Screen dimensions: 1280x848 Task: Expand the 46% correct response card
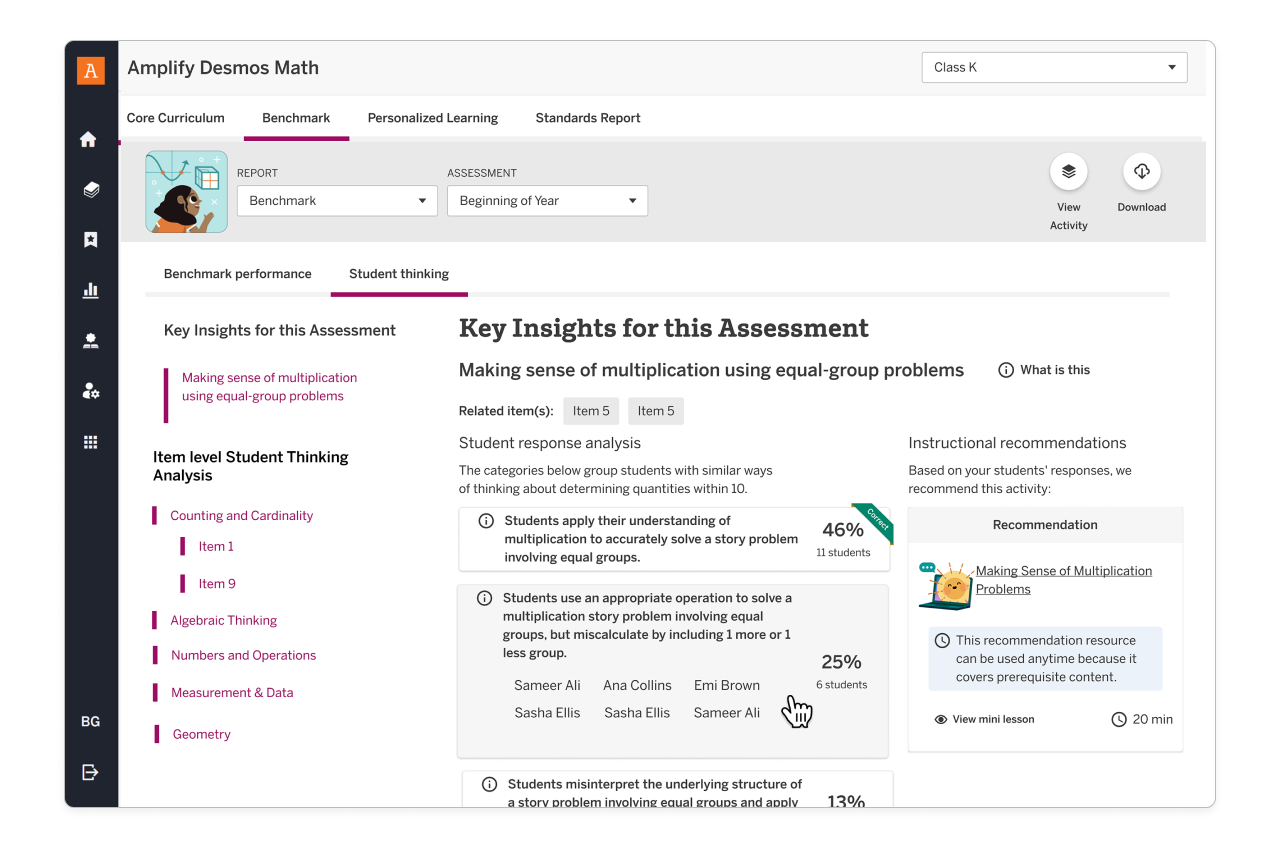click(650, 539)
